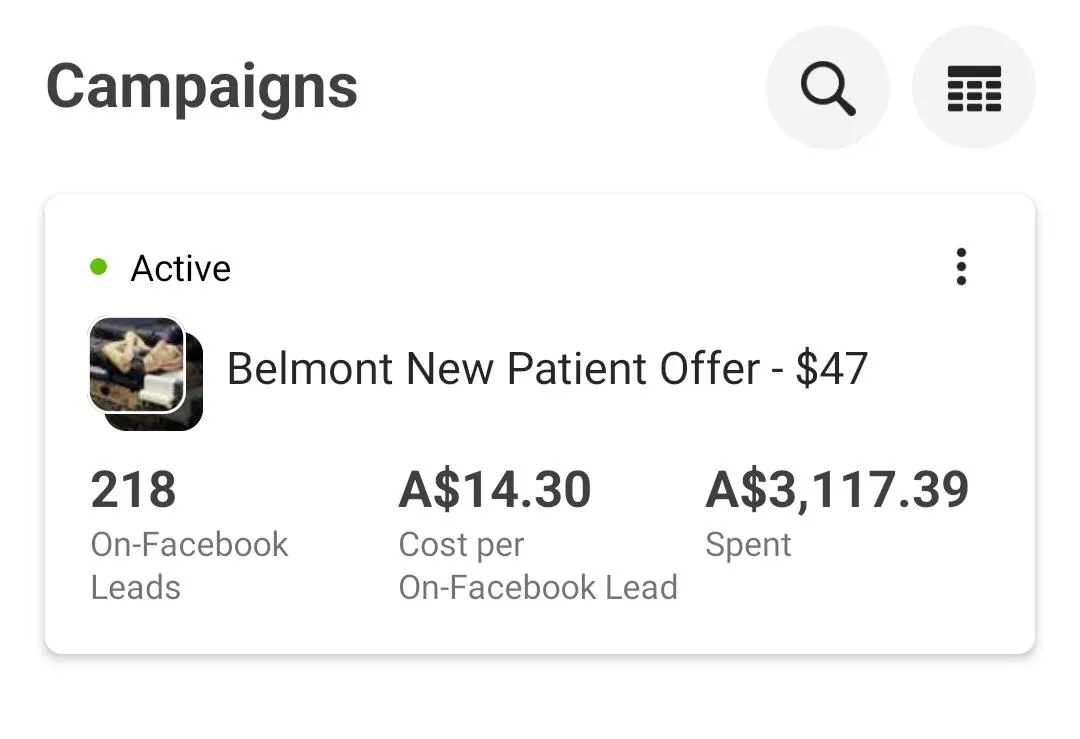This screenshot has width=1080, height=739.
Task: Tap the Spent label
Action: 748,545
